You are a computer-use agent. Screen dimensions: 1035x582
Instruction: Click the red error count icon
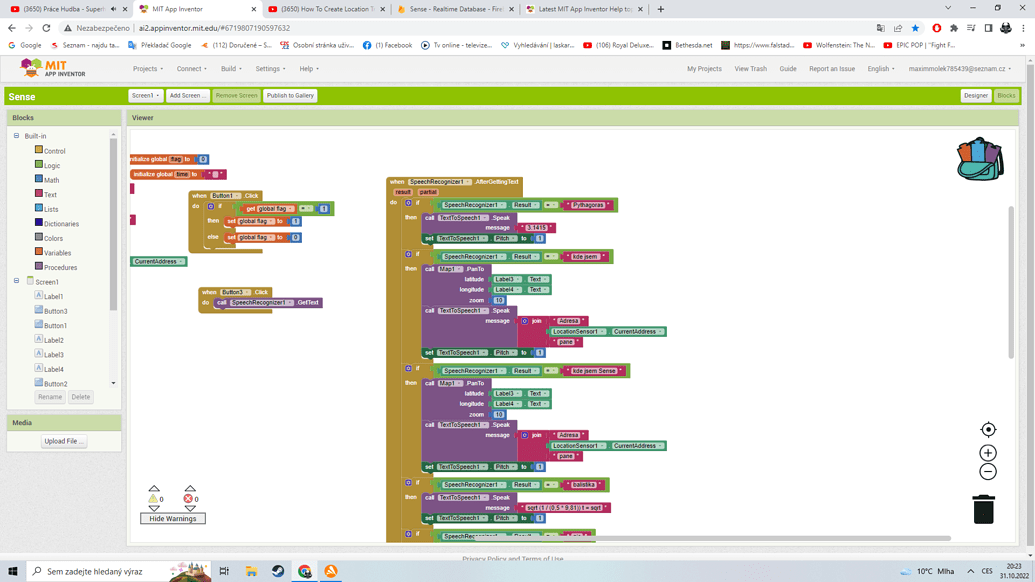(x=188, y=498)
